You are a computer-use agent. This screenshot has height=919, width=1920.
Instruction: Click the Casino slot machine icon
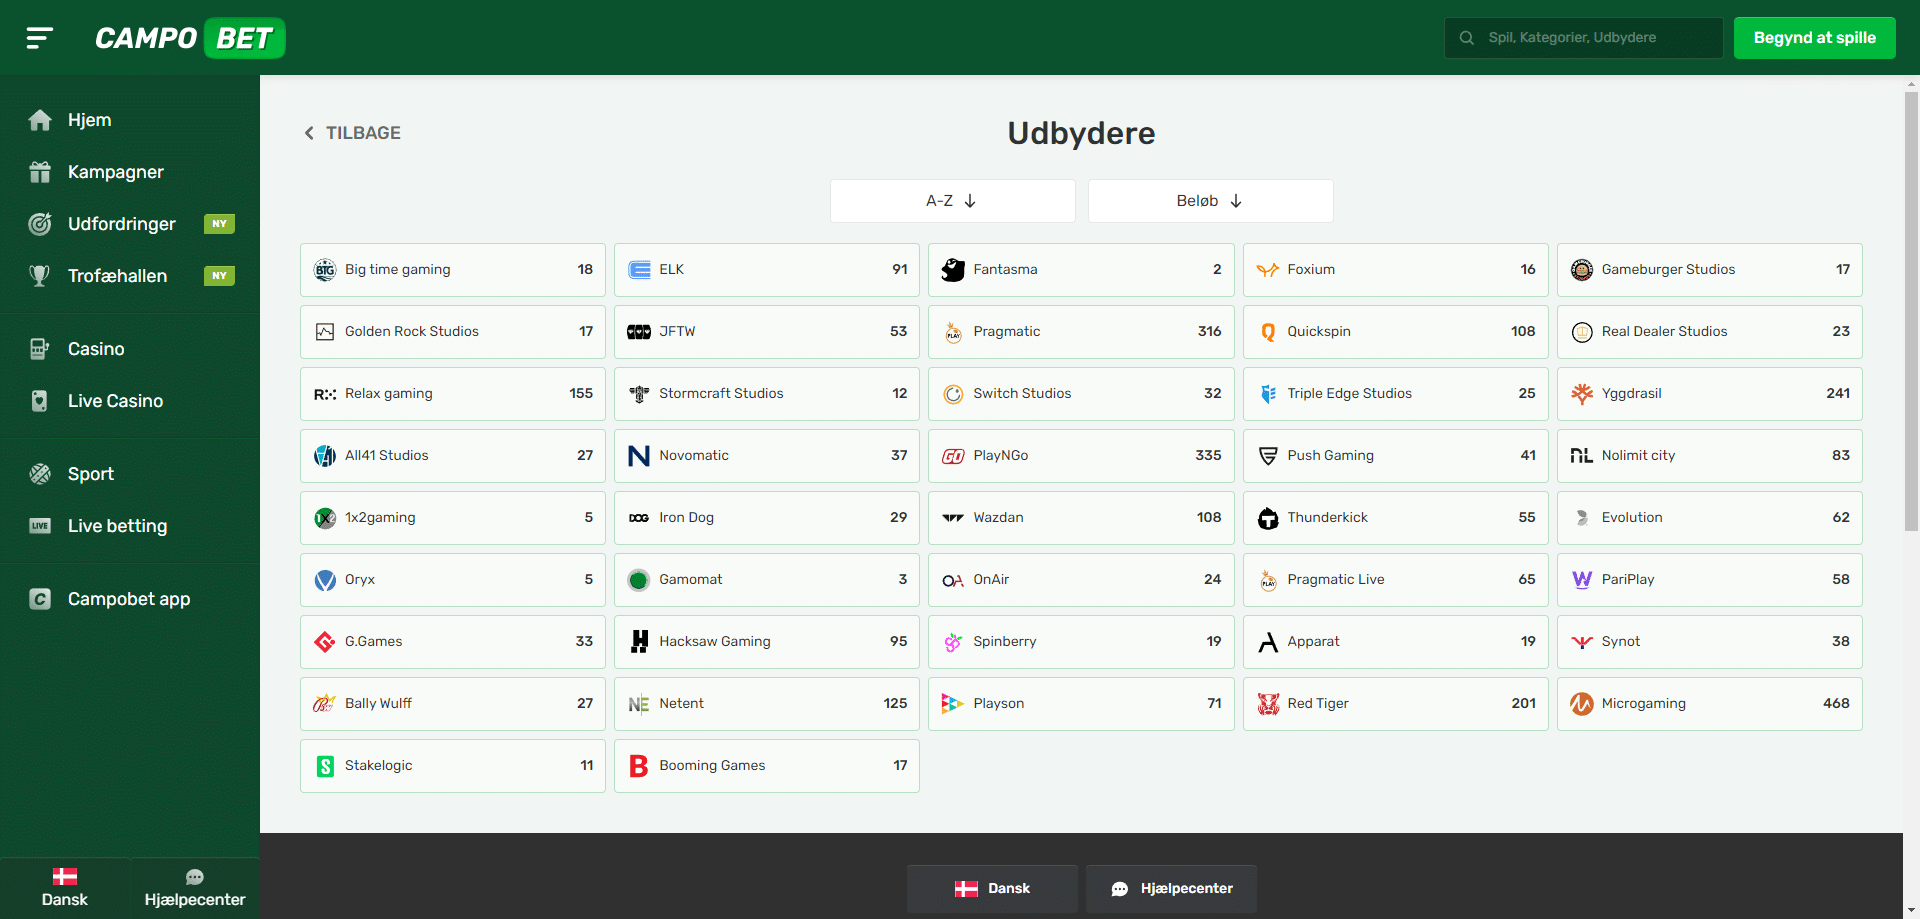tap(40, 349)
